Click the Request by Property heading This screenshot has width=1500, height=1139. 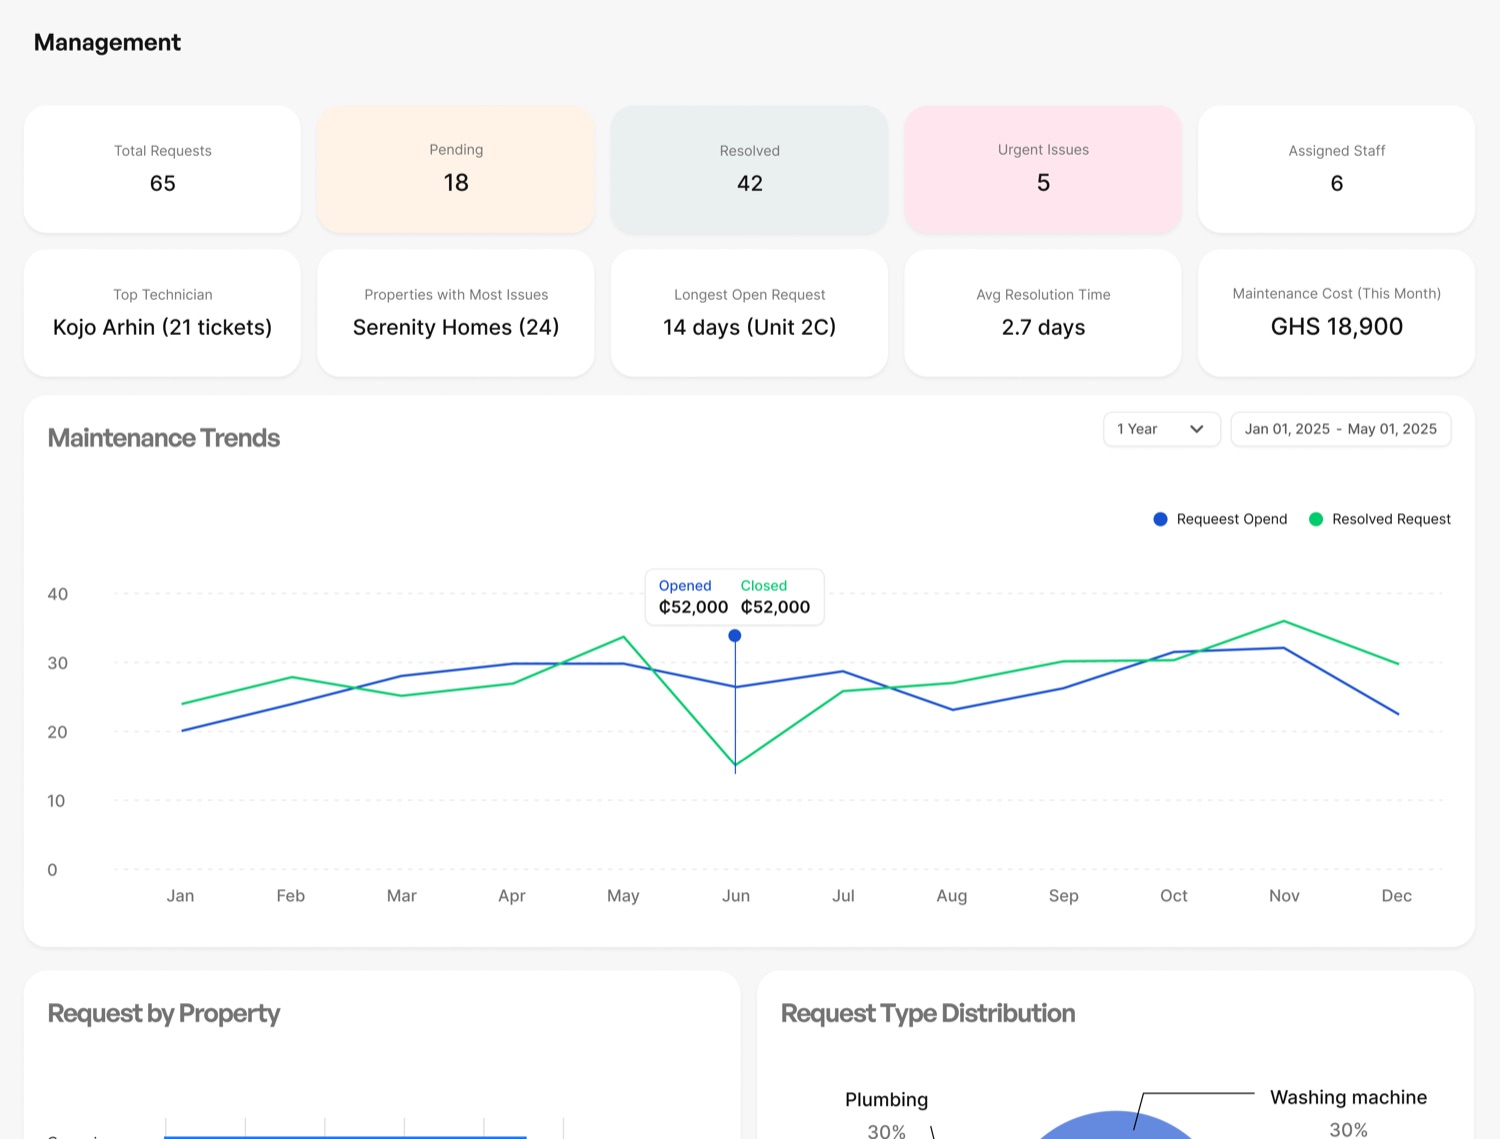point(164,1013)
